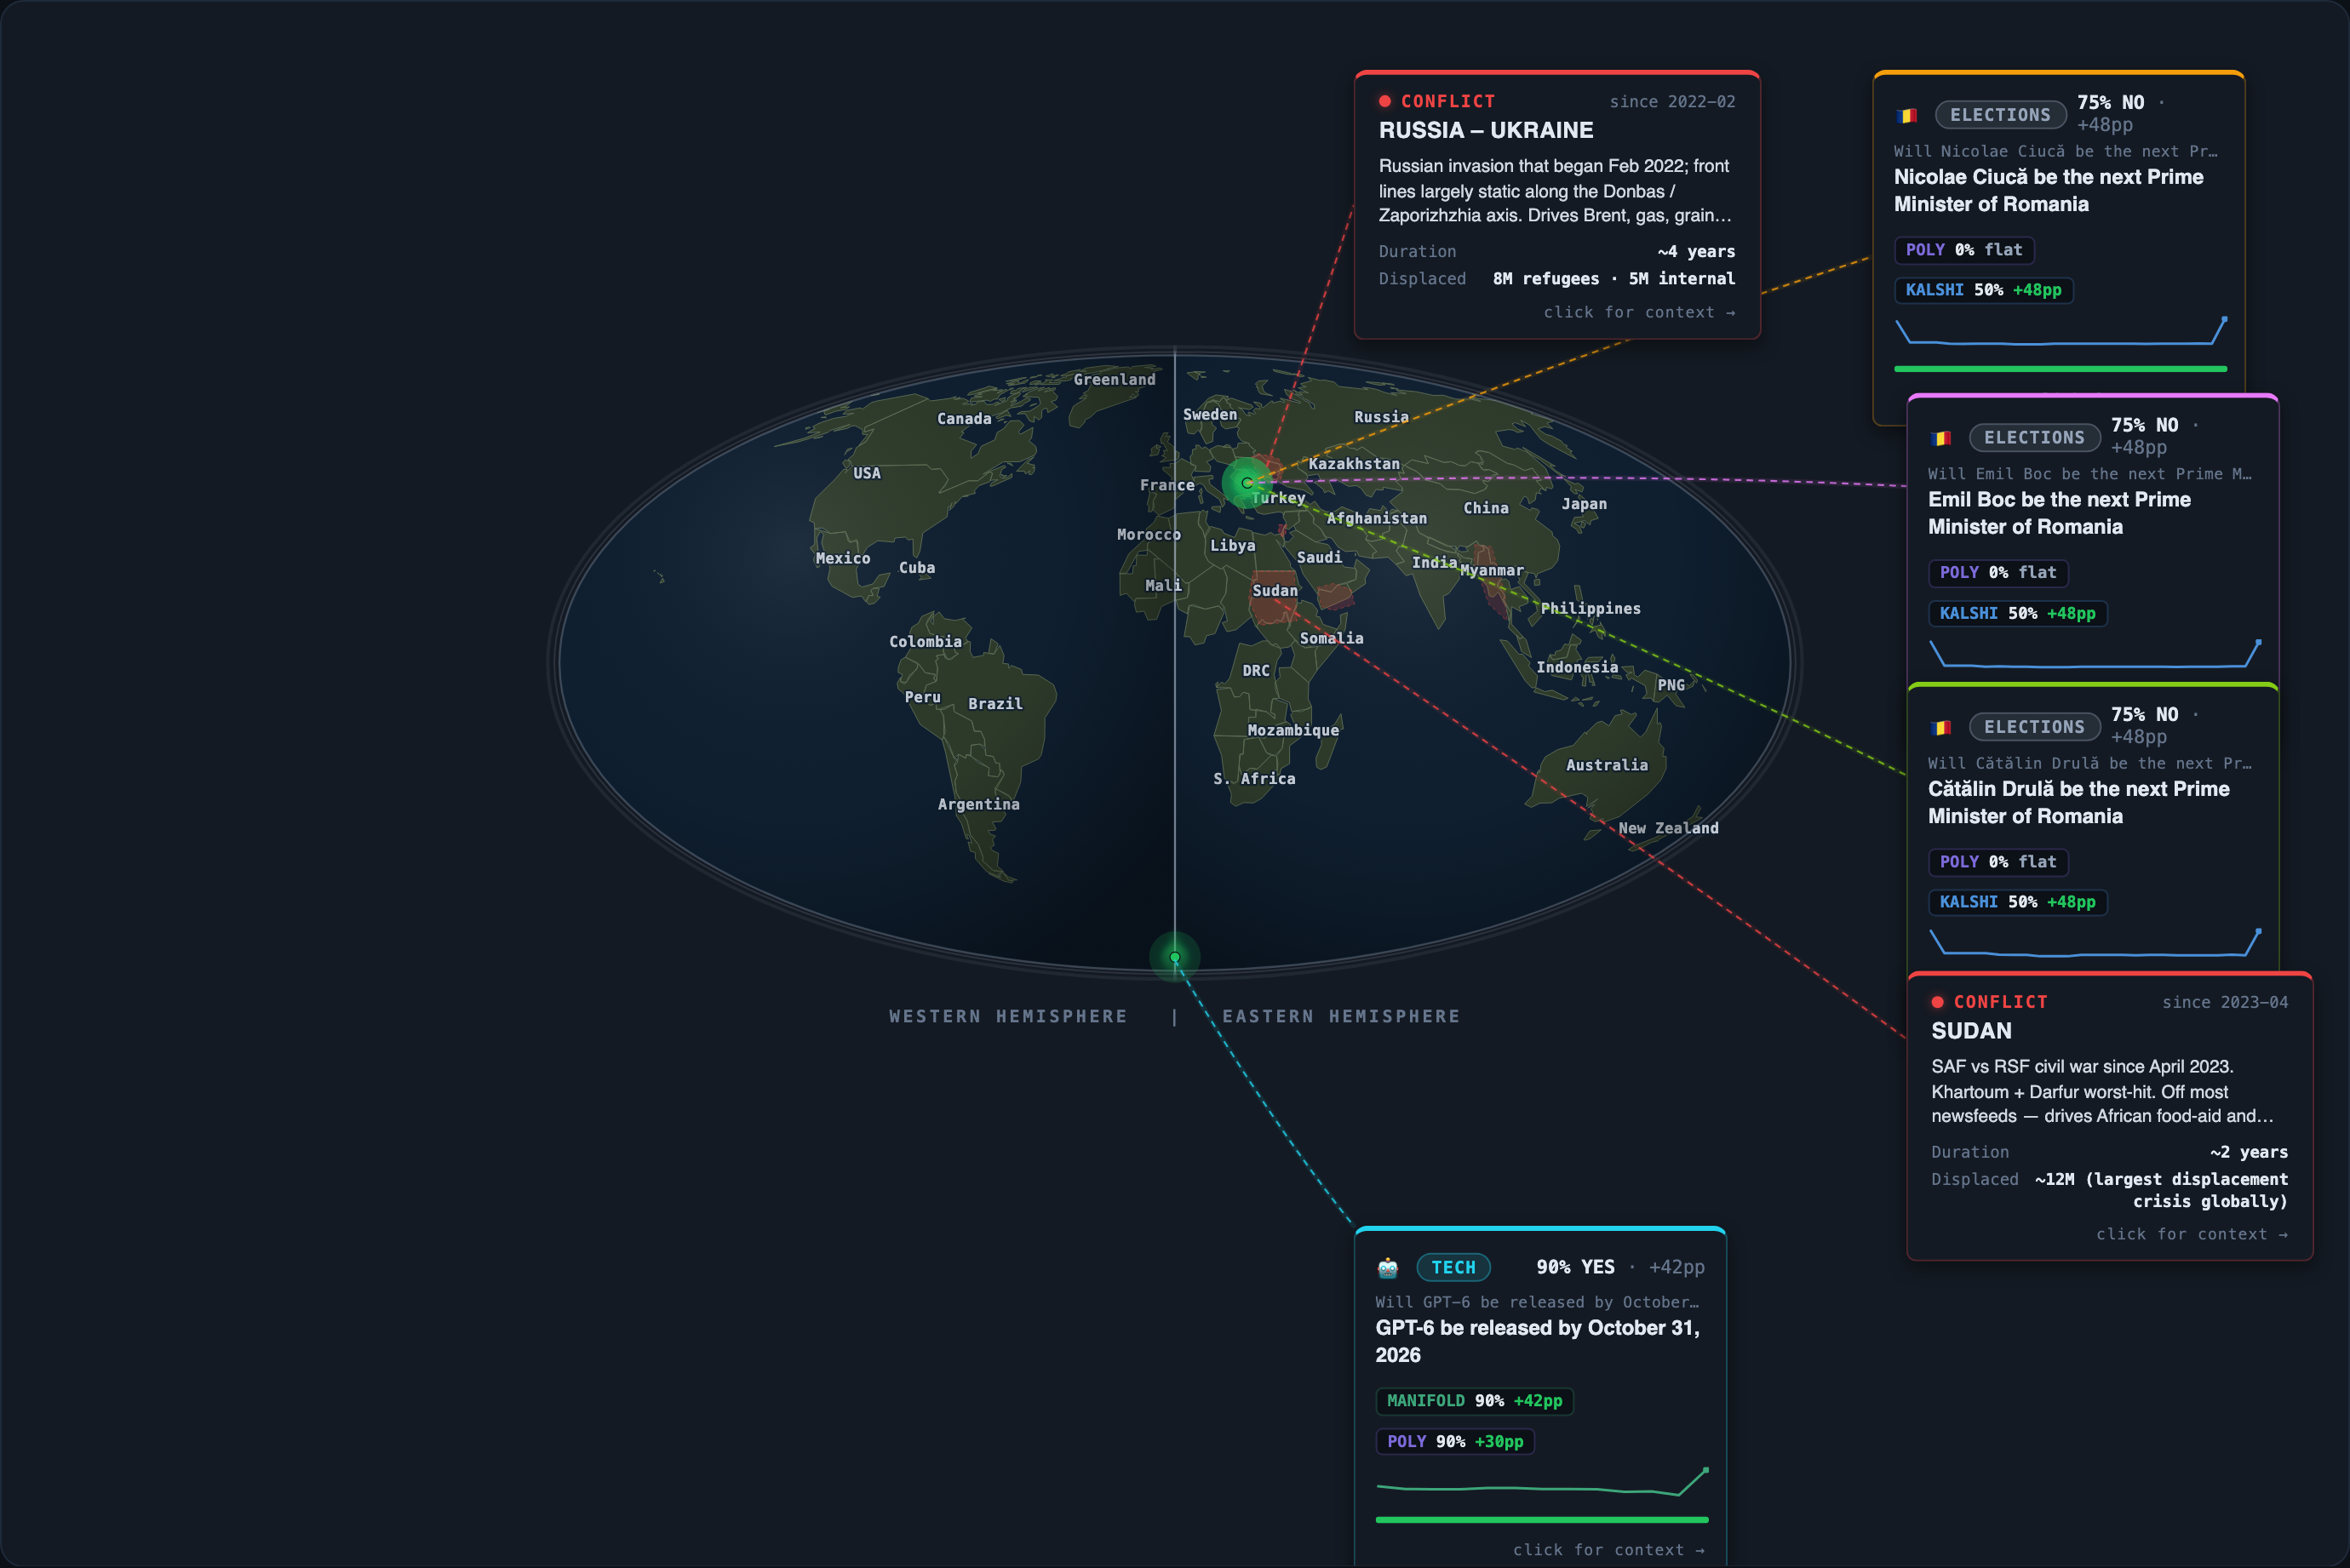Click KALSHI 50% badge on Drulă card
This screenshot has width=2350, height=1568.
[2018, 902]
